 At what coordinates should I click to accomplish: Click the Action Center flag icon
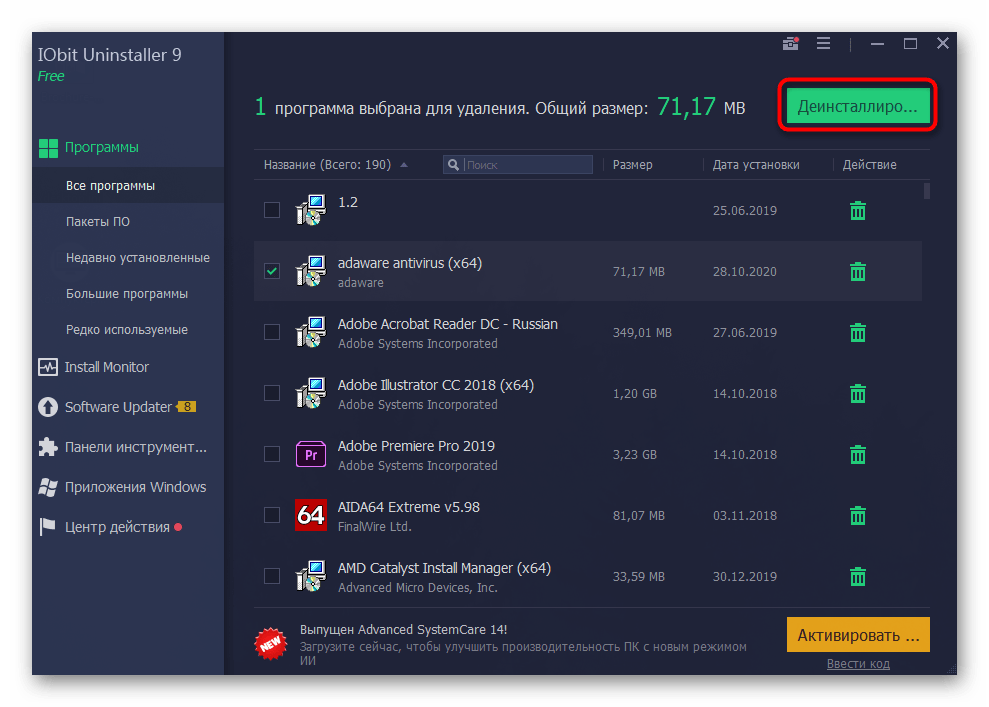click(47, 527)
